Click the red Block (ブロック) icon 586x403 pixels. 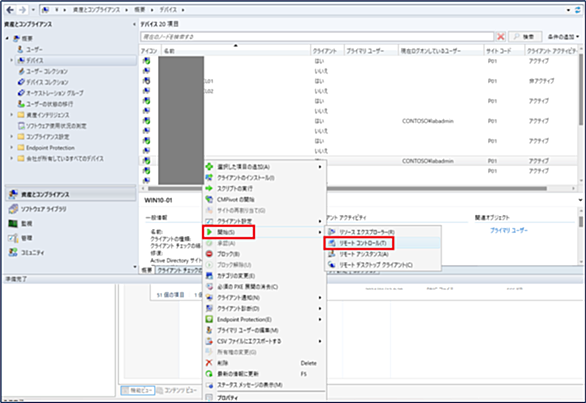coord(209,254)
